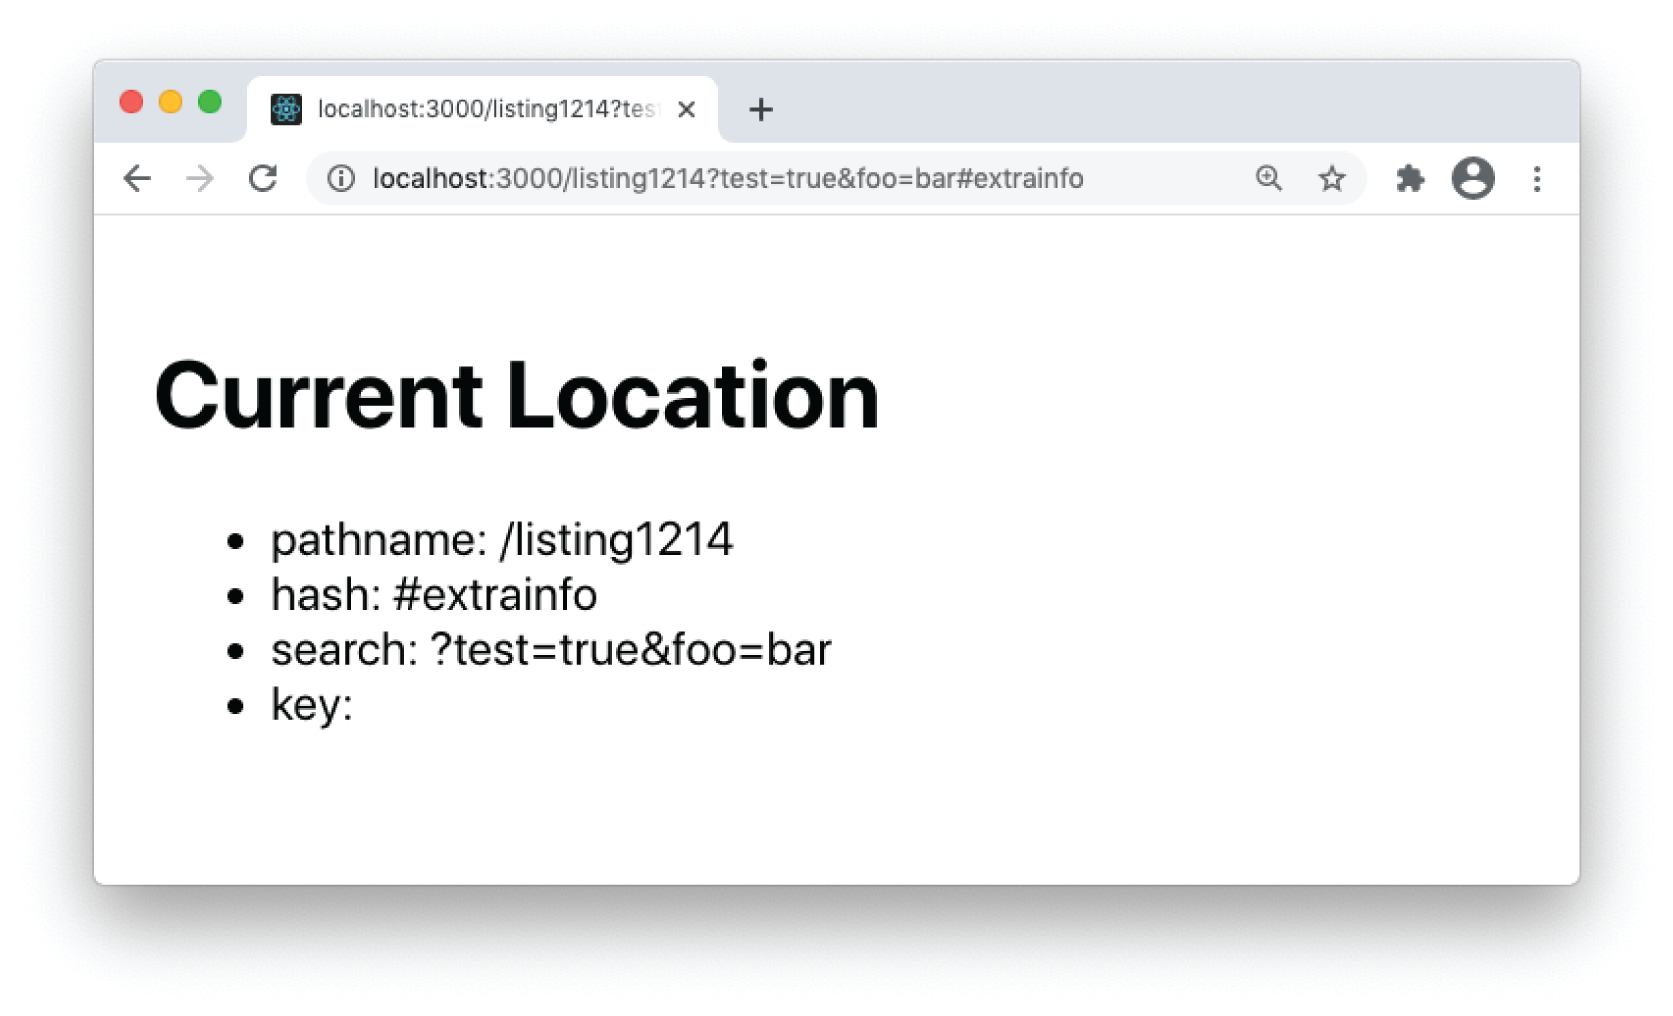Toggle the bookmark star for this page
The width and height of the screenshot is (1673, 1016).
[x=1332, y=178]
